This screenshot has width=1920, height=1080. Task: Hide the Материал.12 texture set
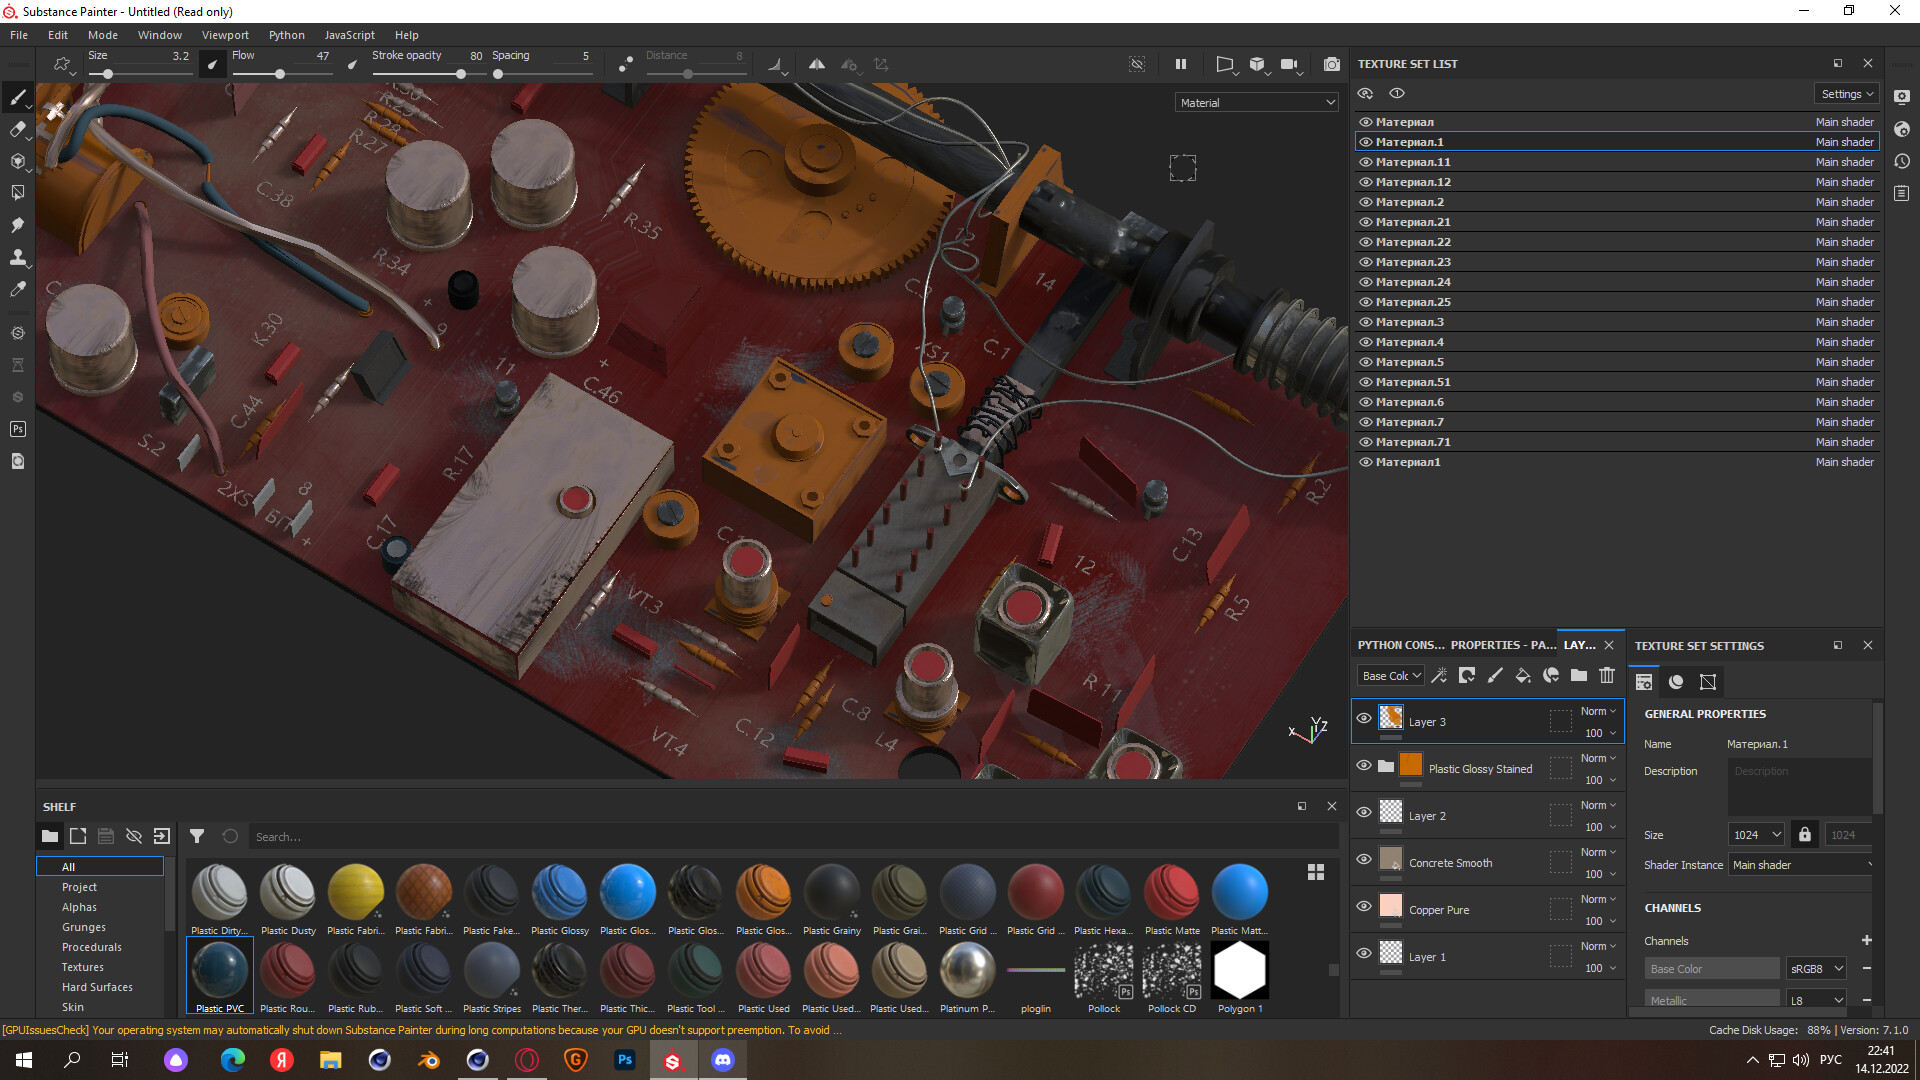tap(1366, 182)
